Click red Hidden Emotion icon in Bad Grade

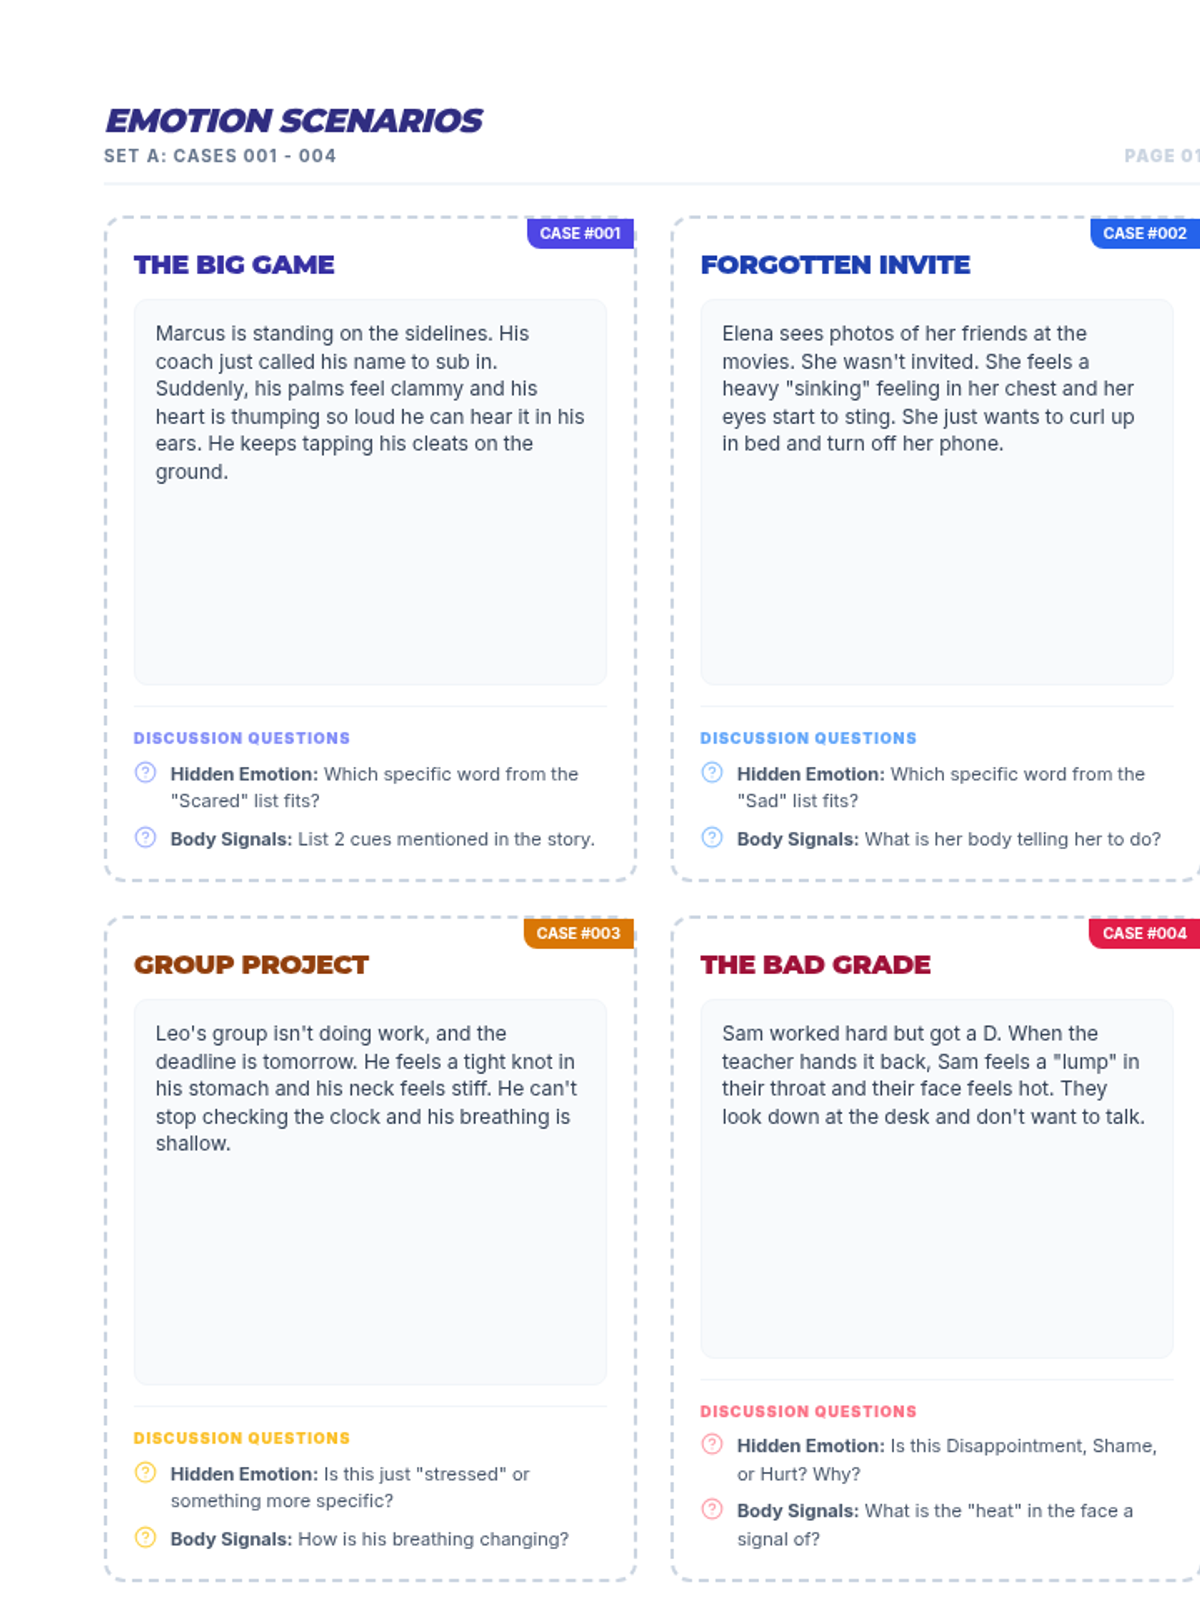712,1444
